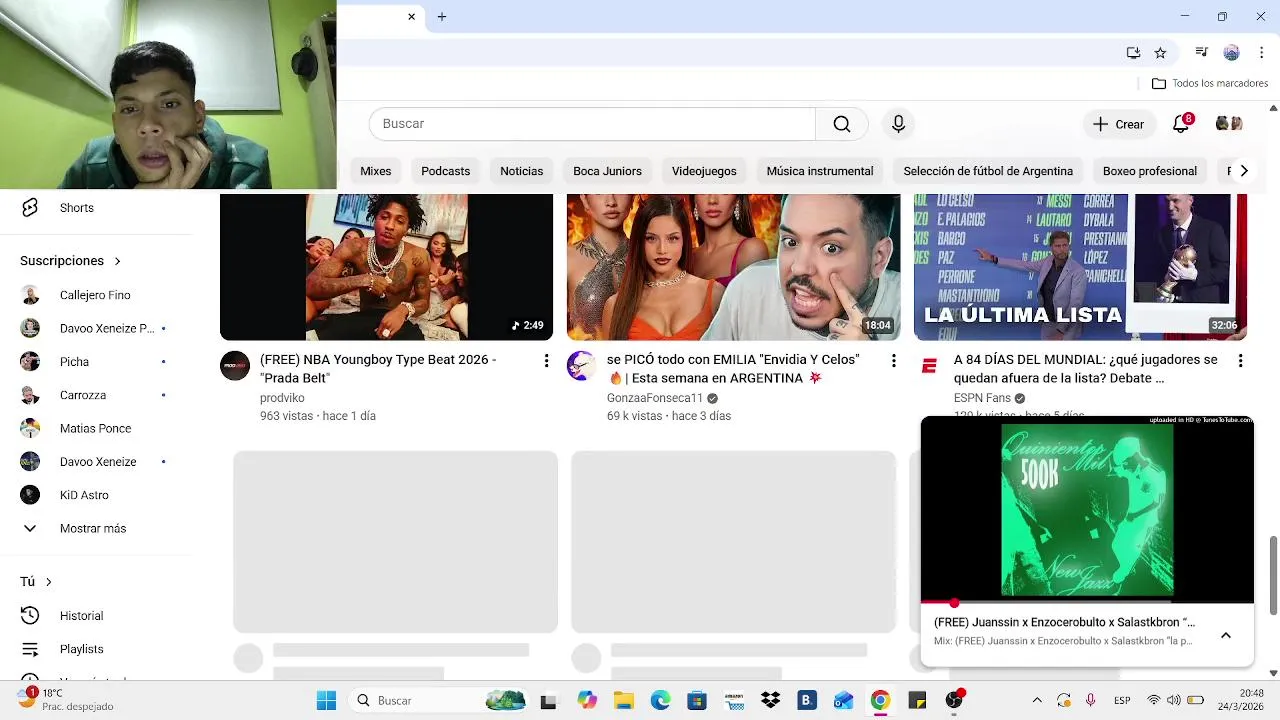This screenshot has height=720, width=1280.
Task: Open options for the NBA Youngboy video
Action: pyautogui.click(x=546, y=360)
